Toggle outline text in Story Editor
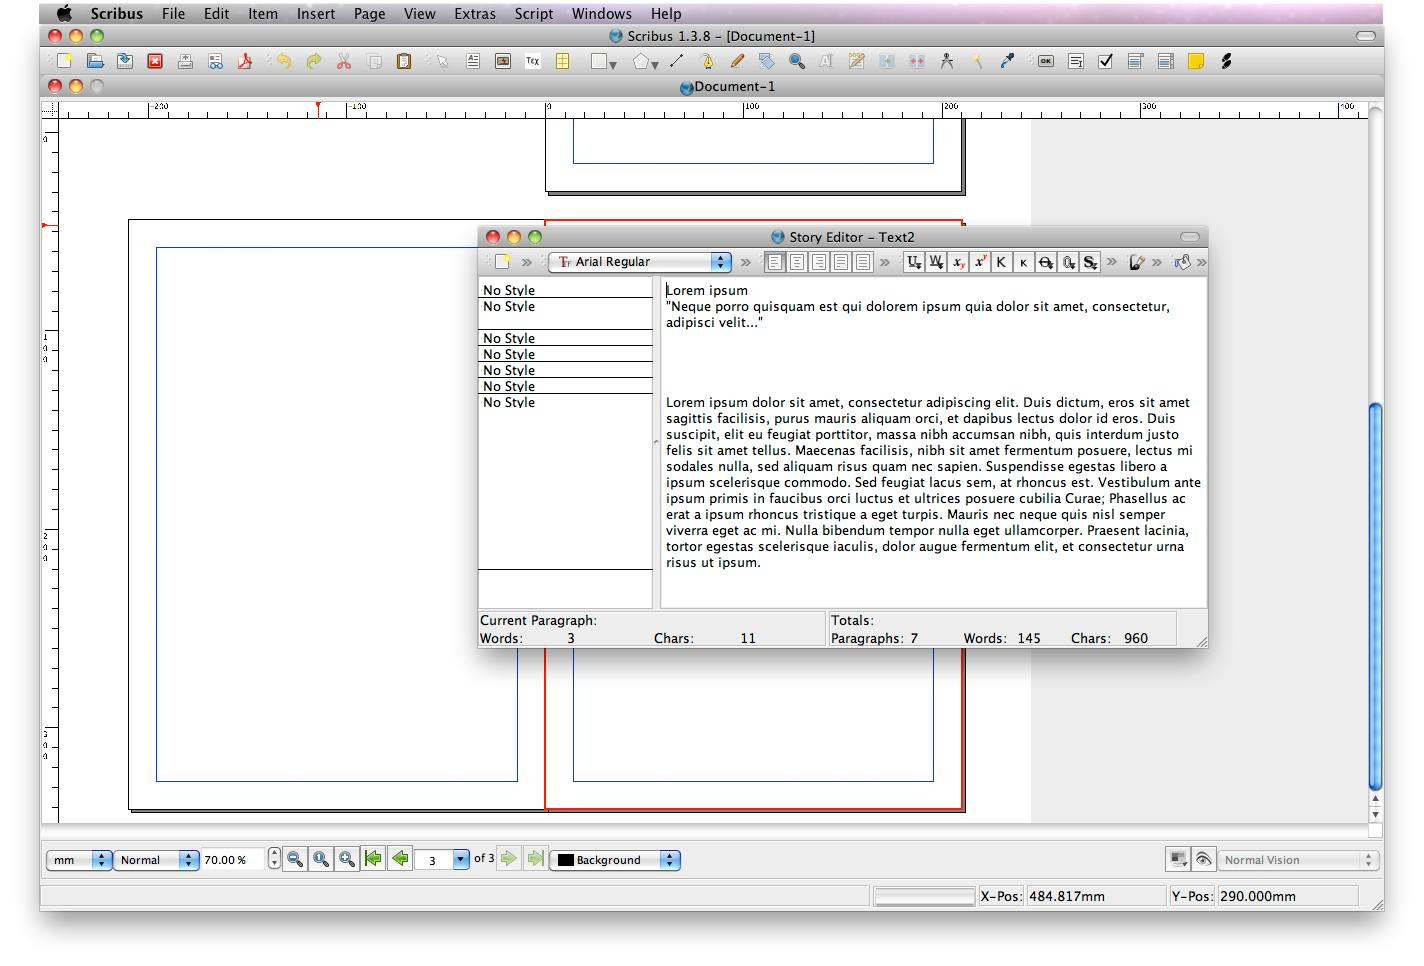Image resolution: width=1424 pixels, height=966 pixels. coord(1068,262)
